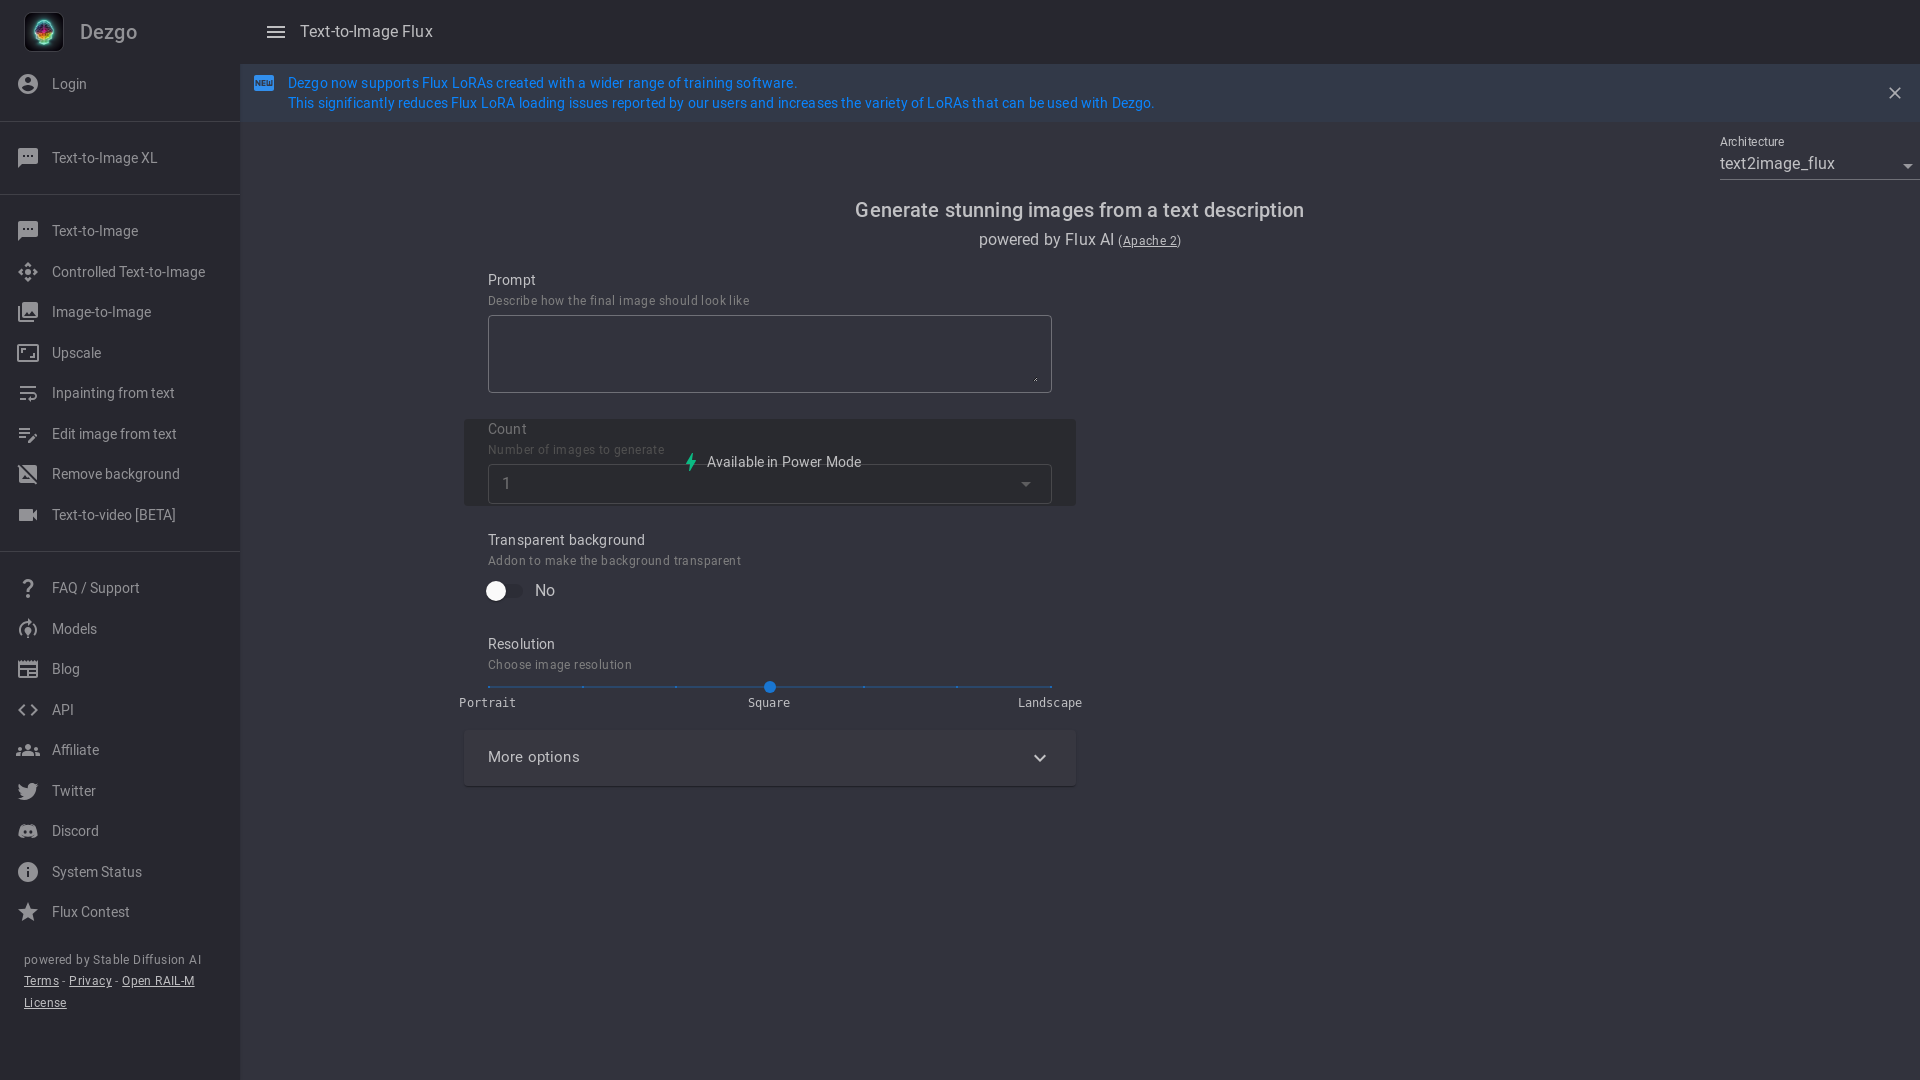Click the Models icon

(28, 629)
